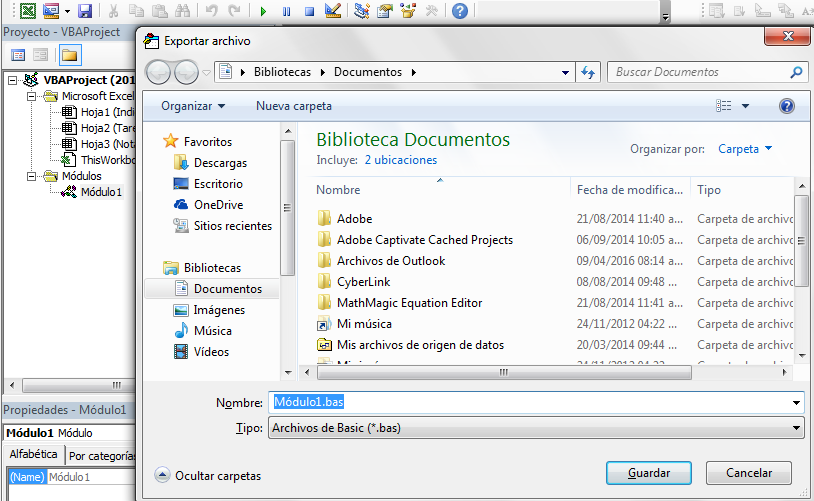Click the Reset stop icon
Image resolution: width=814 pixels, height=501 pixels.
(309, 11)
